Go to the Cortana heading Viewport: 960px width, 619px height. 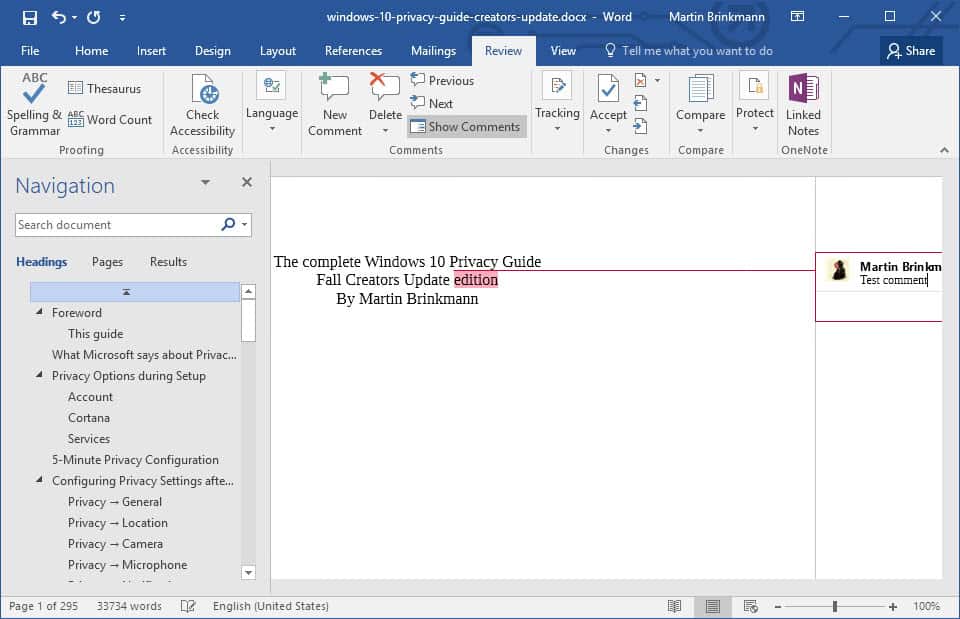pos(89,418)
